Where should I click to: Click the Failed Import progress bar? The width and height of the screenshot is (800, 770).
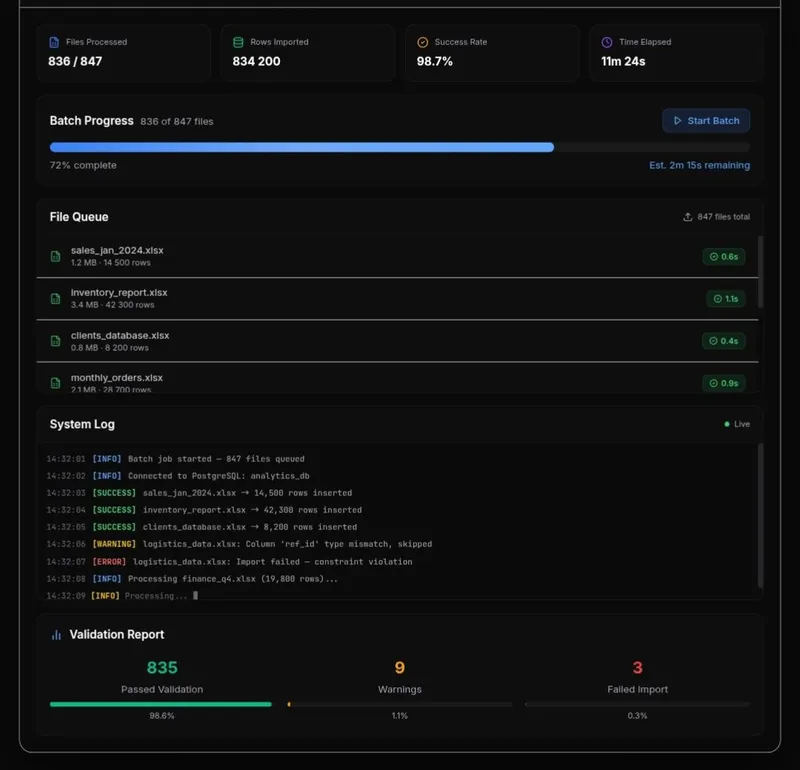(x=637, y=704)
